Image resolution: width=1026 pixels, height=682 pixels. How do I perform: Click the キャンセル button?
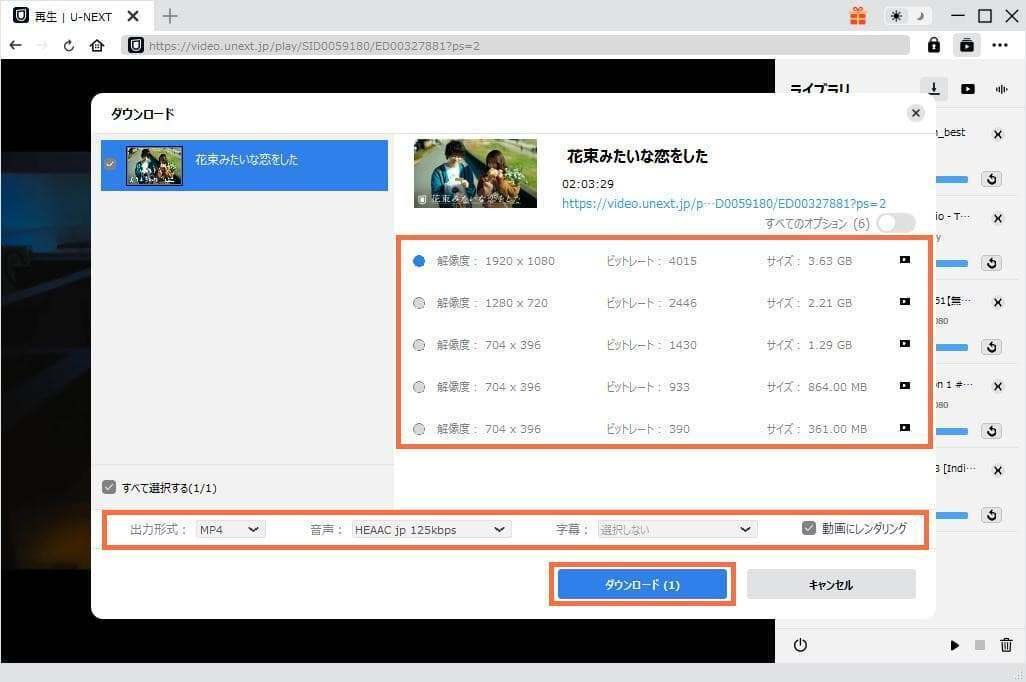[x=831, y=584]
